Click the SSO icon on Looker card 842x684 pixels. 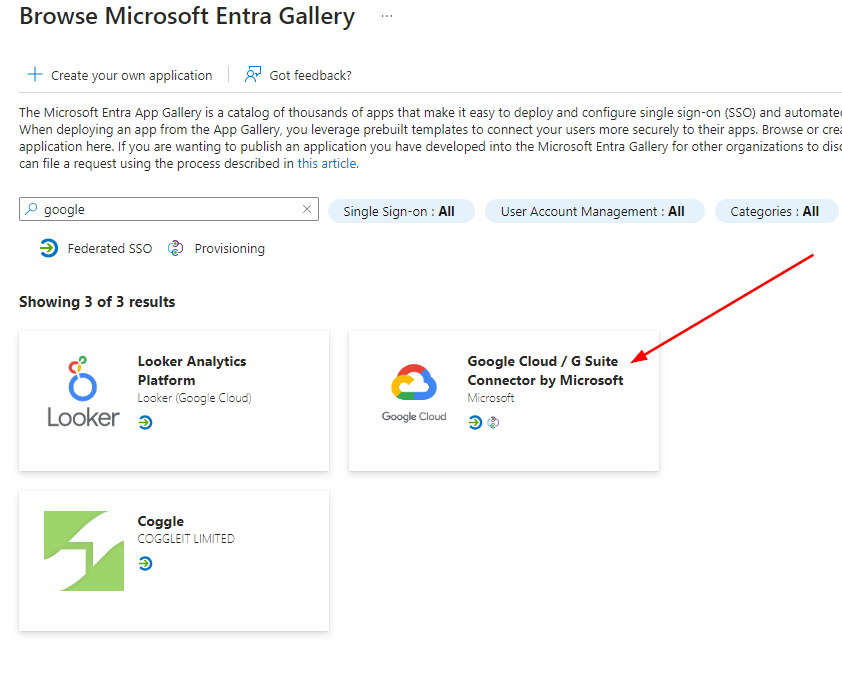click(146, 423)
